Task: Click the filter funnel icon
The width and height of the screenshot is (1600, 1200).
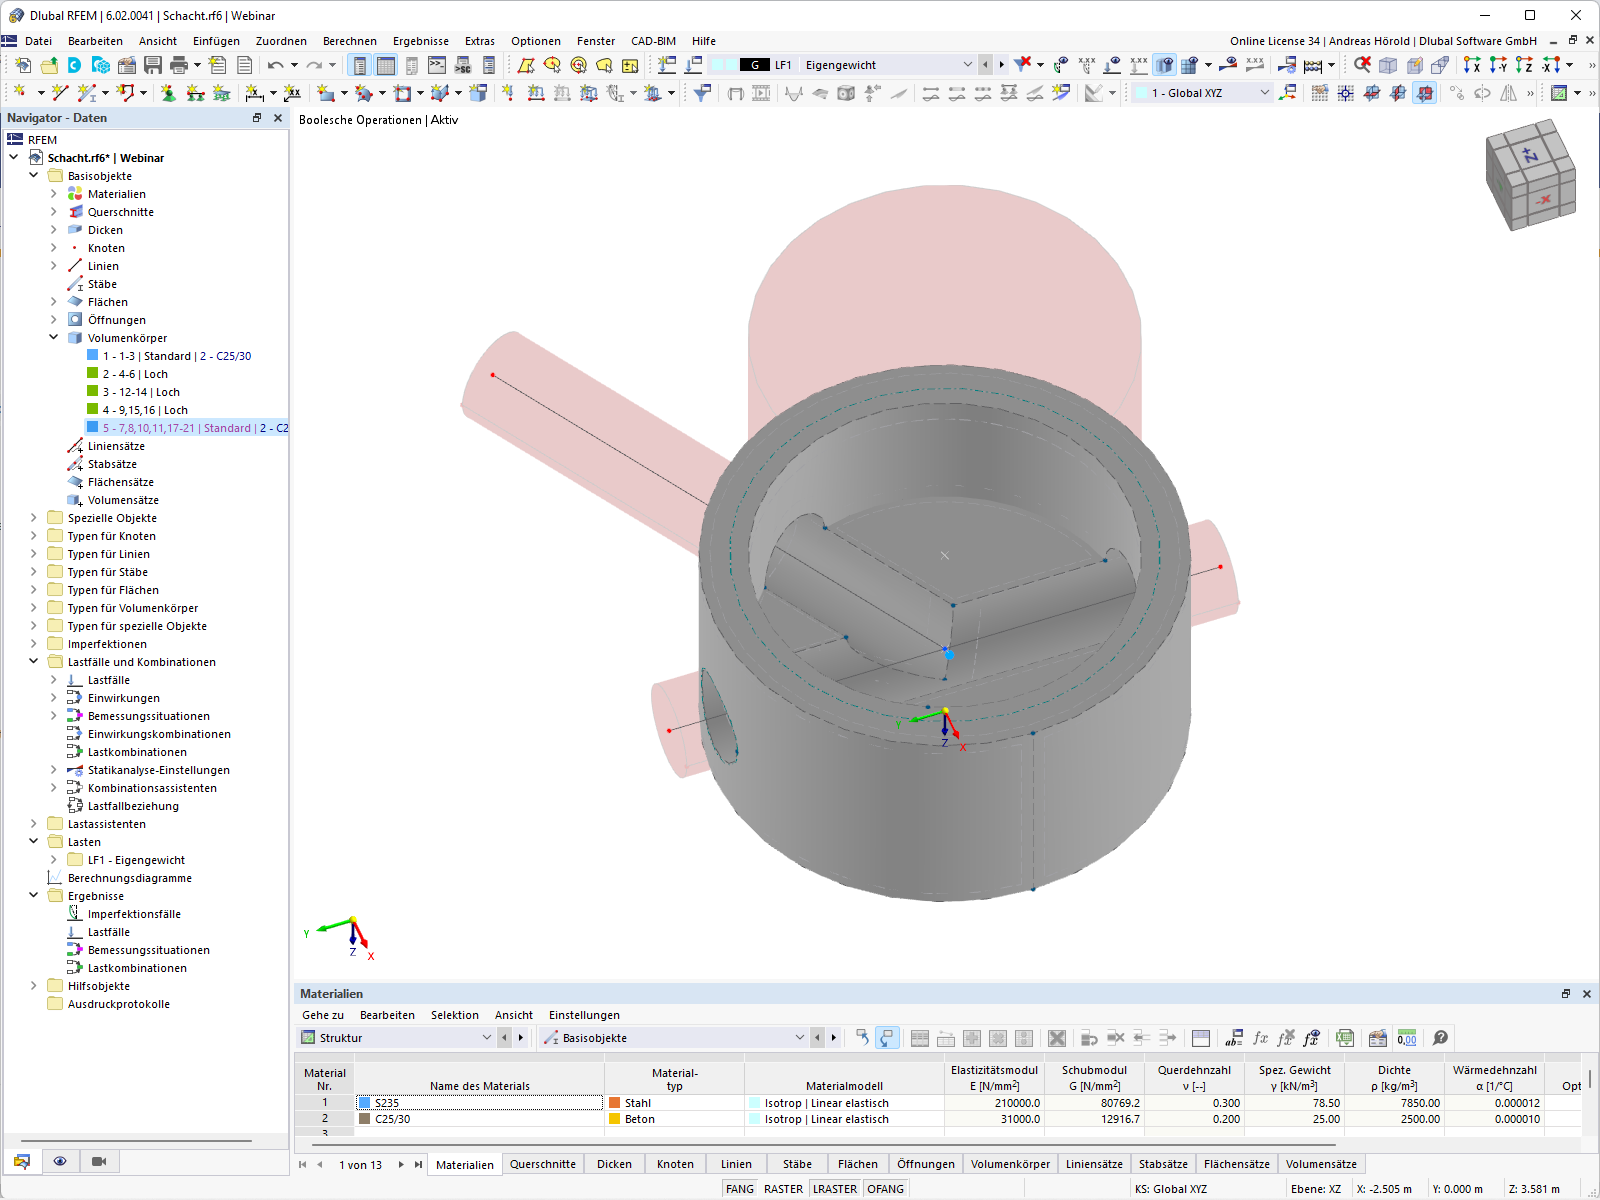Action: [703, 93]
